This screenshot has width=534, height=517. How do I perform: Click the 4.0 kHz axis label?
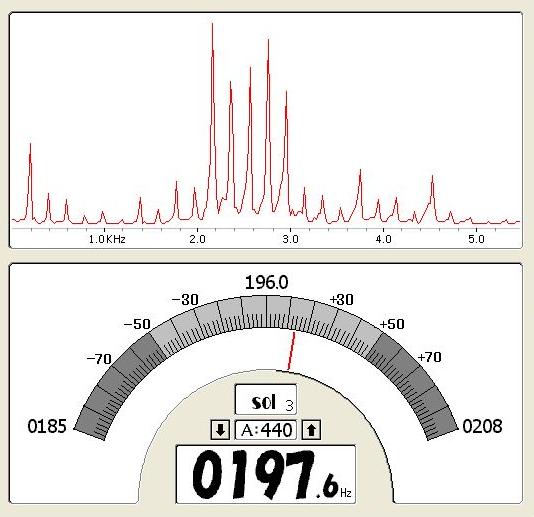[x=383, y=239]
